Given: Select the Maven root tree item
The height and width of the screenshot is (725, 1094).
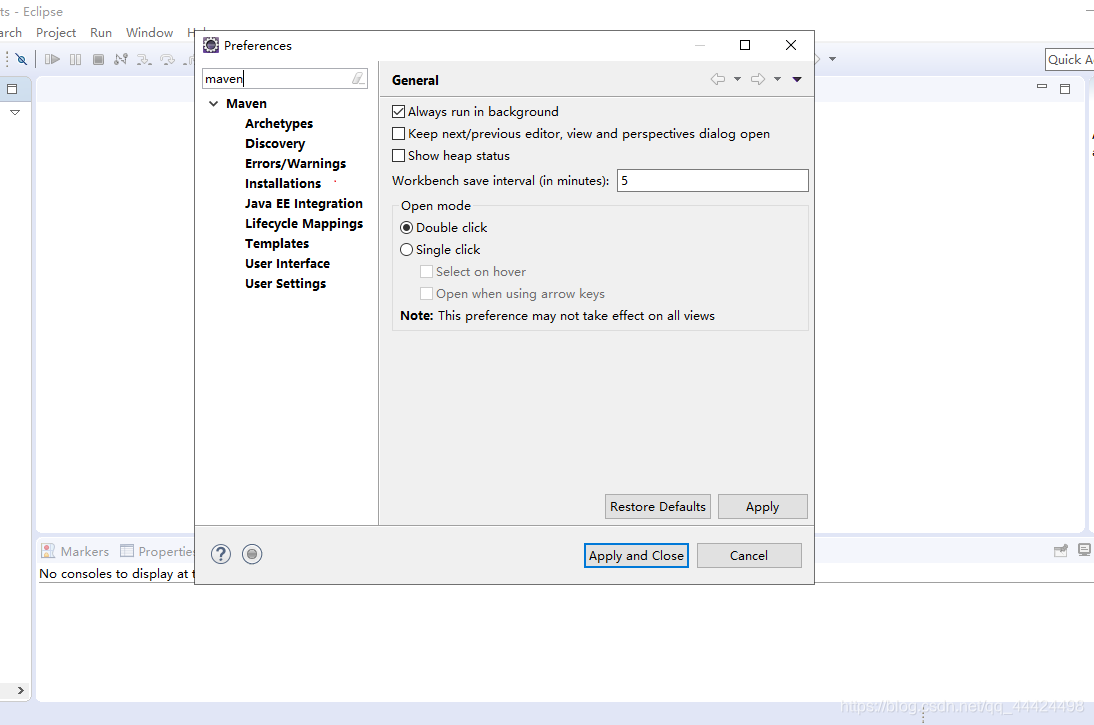Looking at the screenshot, I should pyautogui.click(x=246, y=103).
